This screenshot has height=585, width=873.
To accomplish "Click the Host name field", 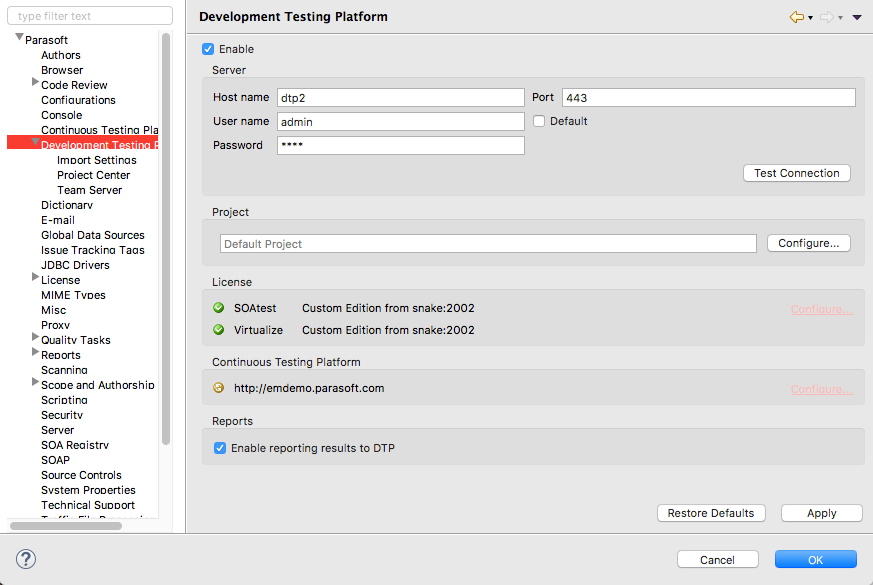I will 401,97.
